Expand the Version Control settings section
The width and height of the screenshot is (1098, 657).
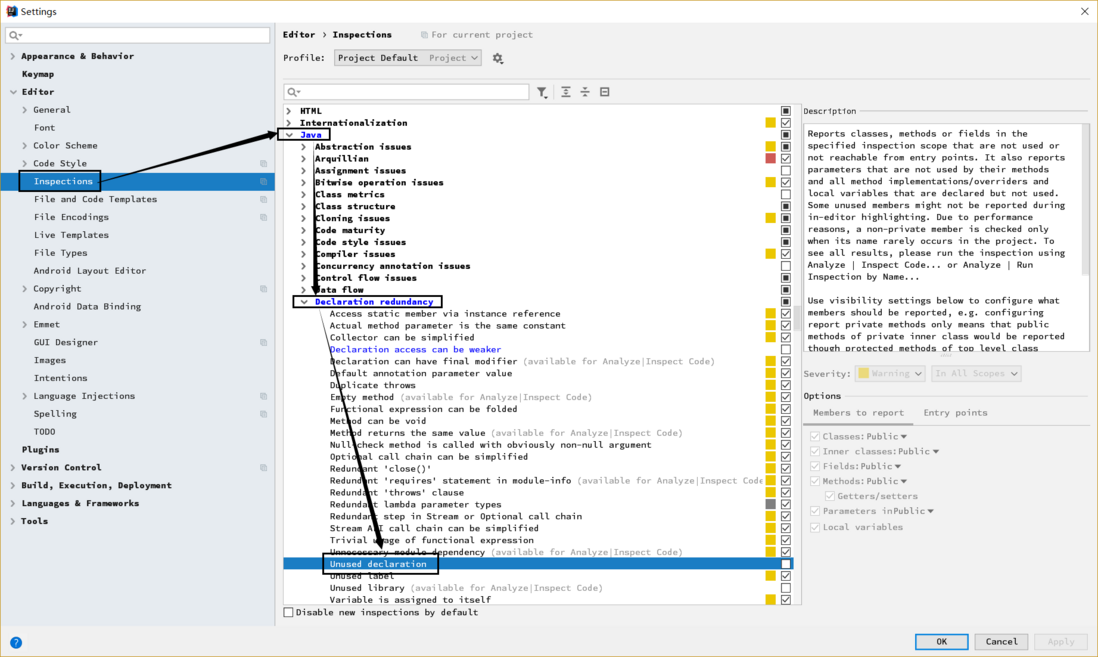(x=13, y=467)
